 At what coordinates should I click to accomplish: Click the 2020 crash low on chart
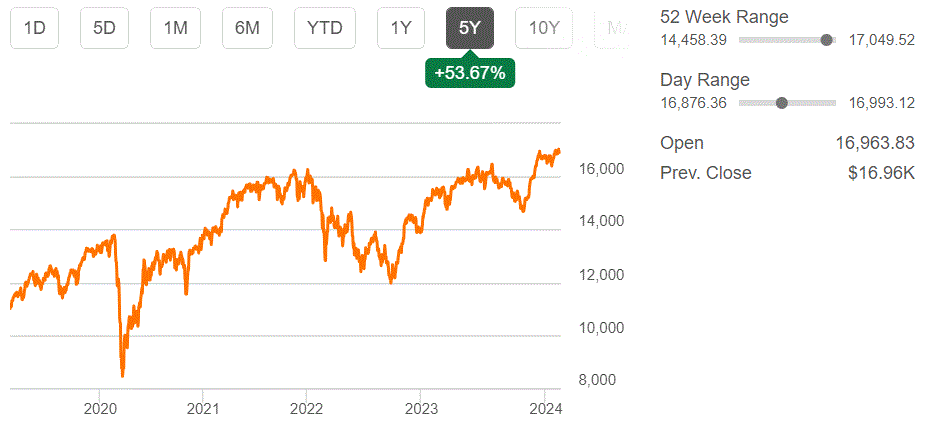click(123, 375)
